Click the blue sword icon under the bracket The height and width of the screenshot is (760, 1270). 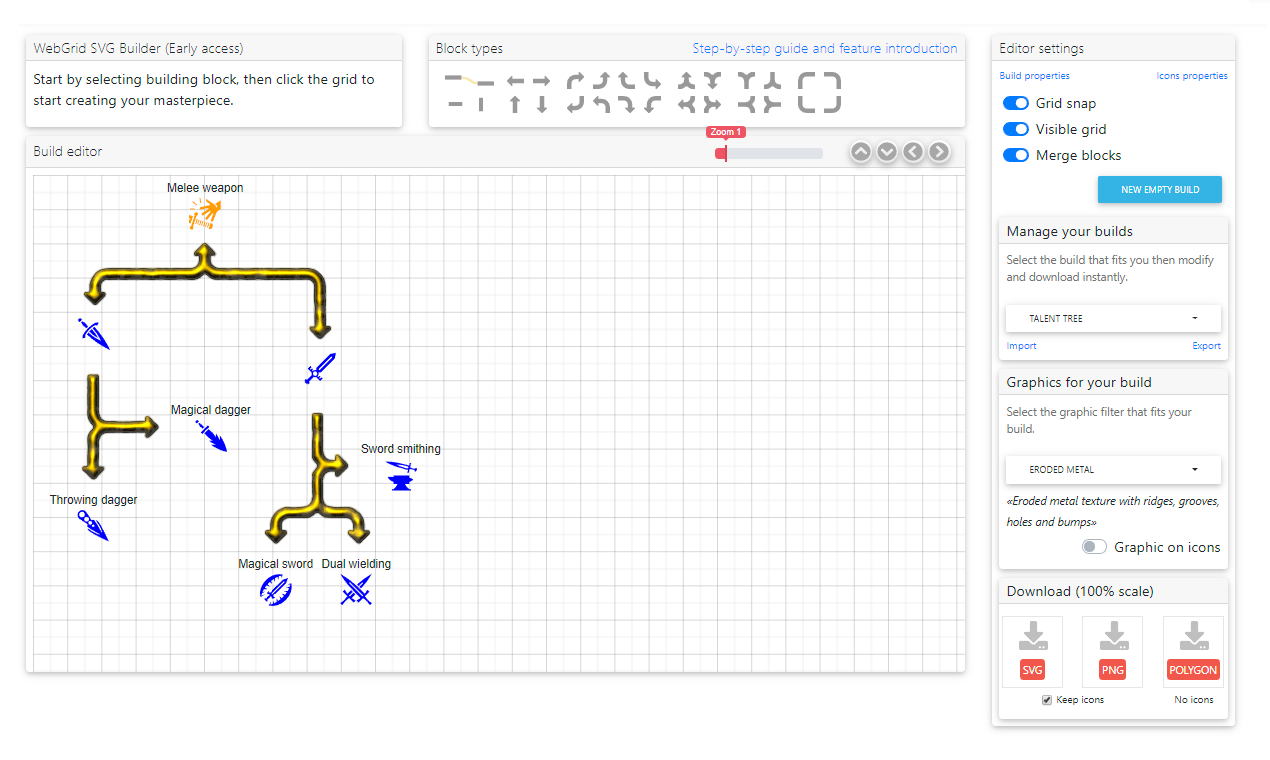tap(321, 368)
